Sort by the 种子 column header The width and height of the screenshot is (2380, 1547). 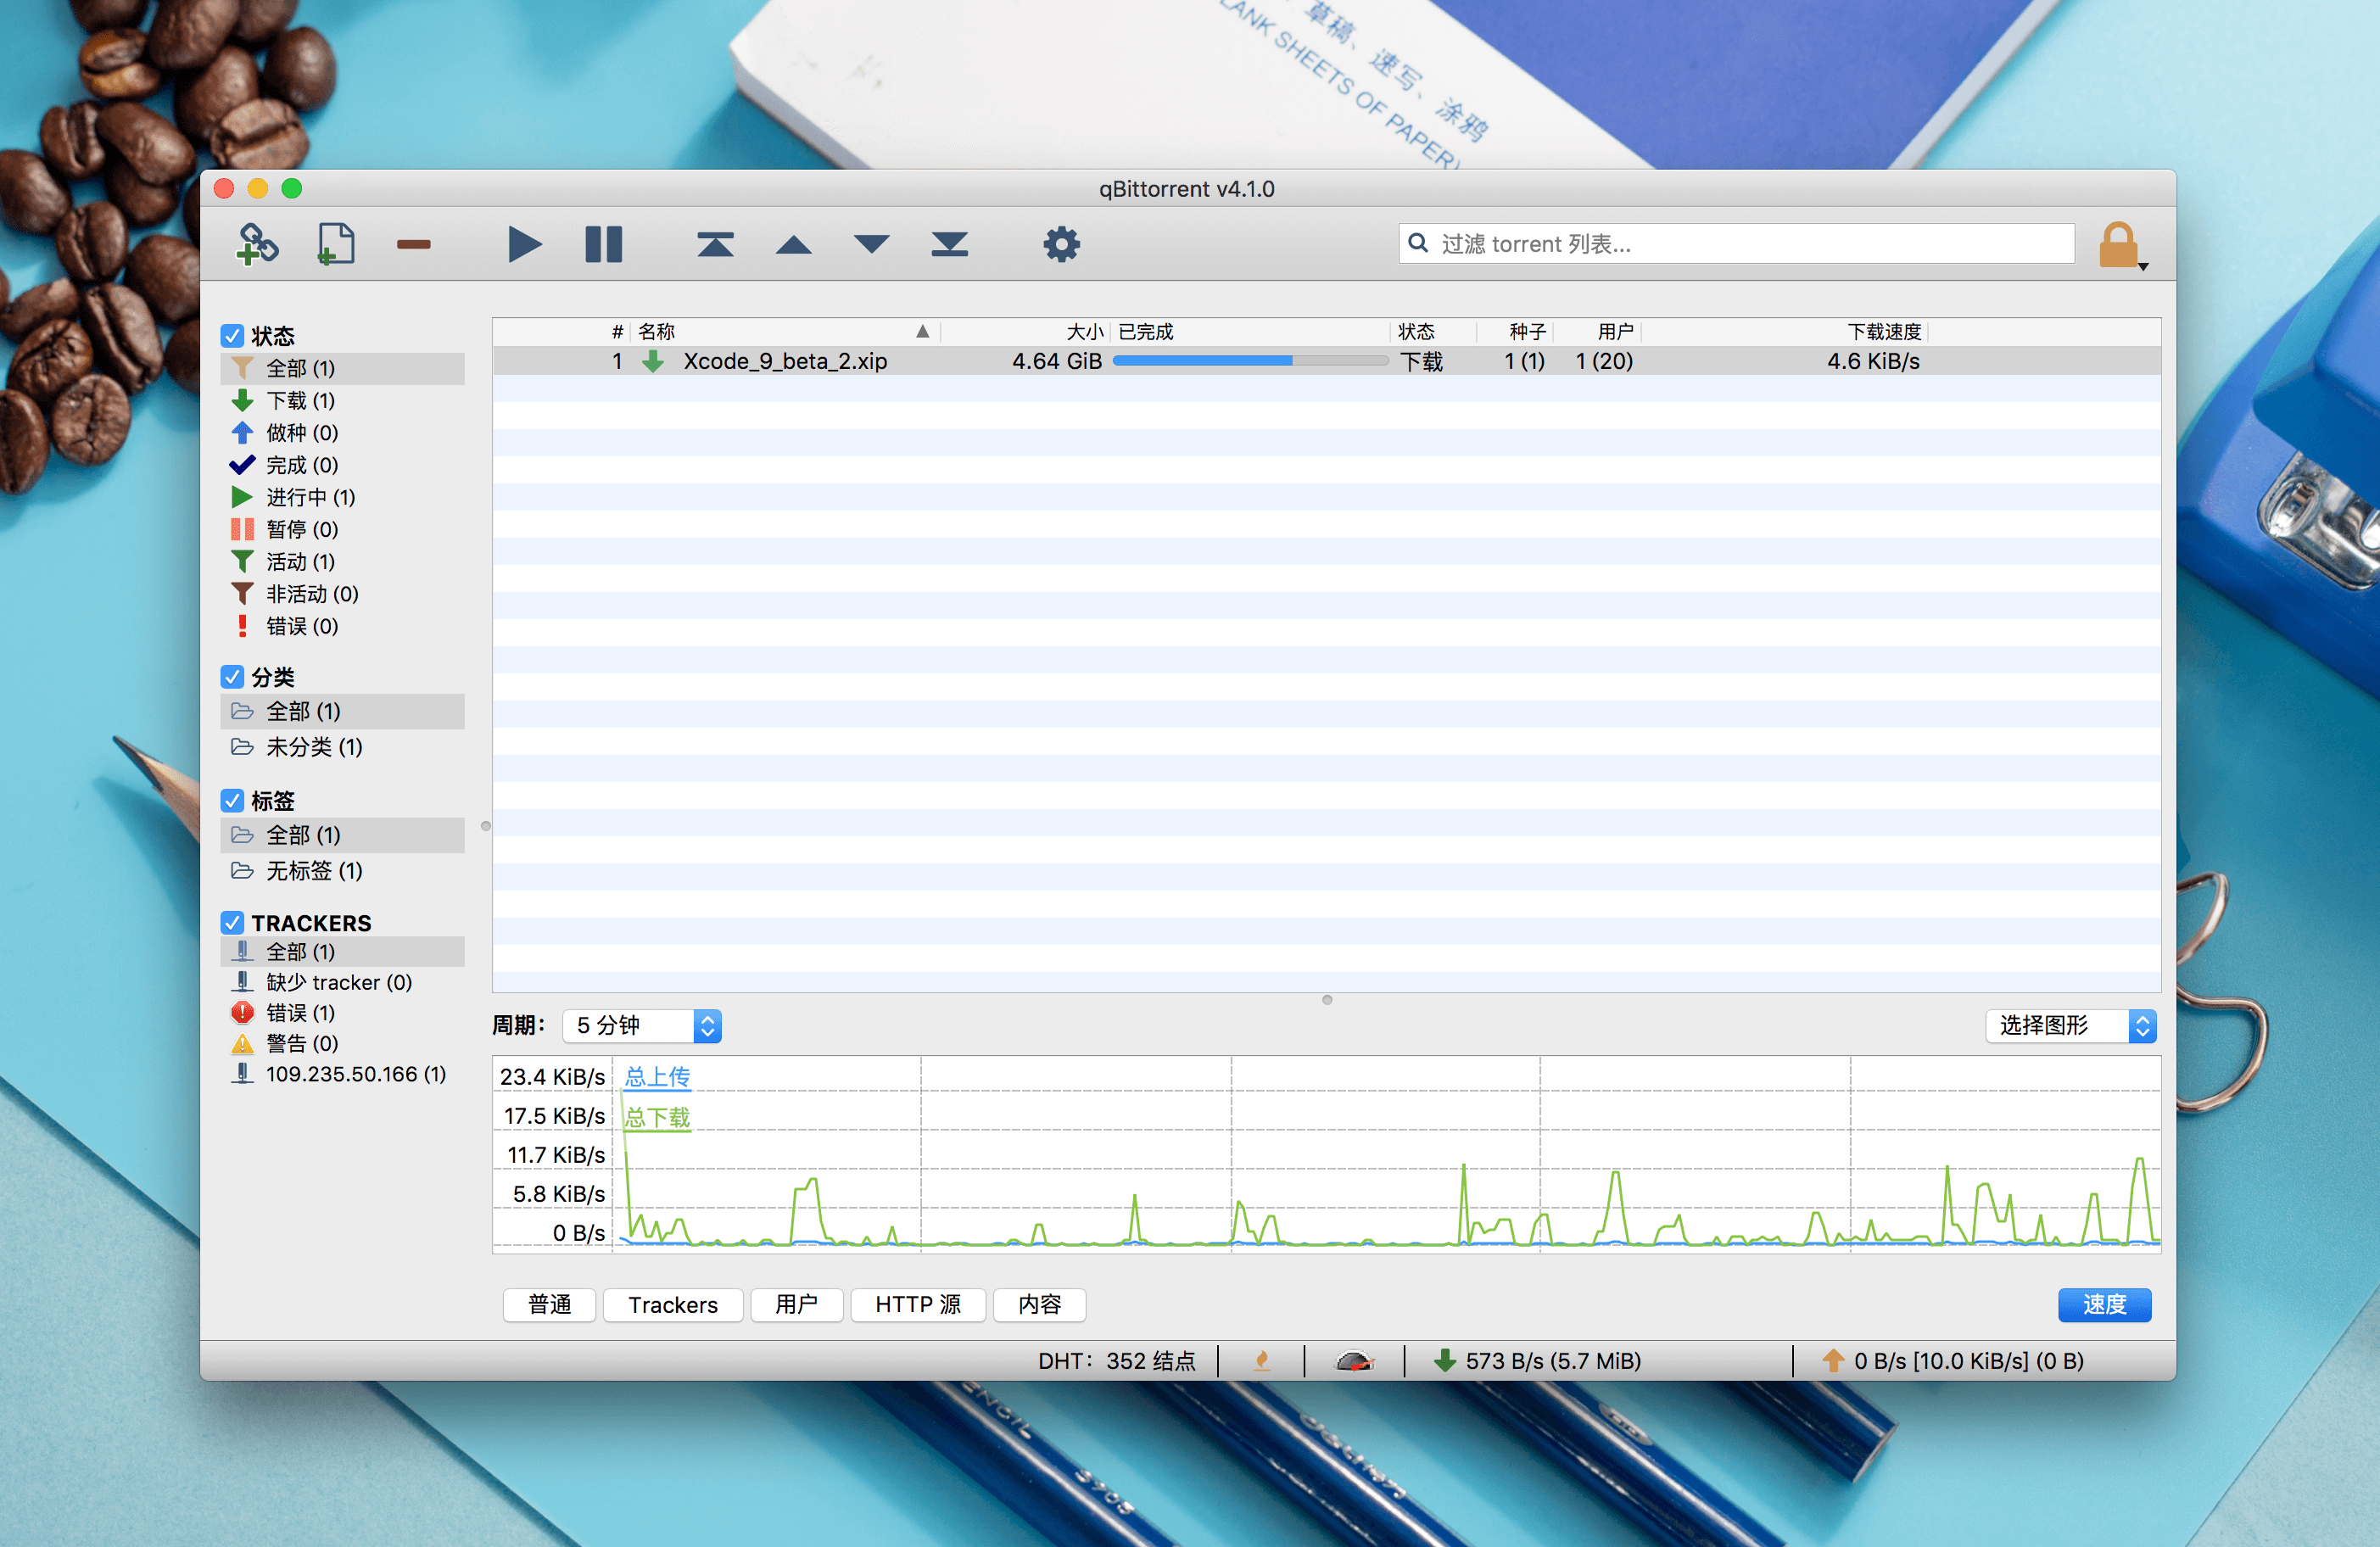(x=1513, y=331)
